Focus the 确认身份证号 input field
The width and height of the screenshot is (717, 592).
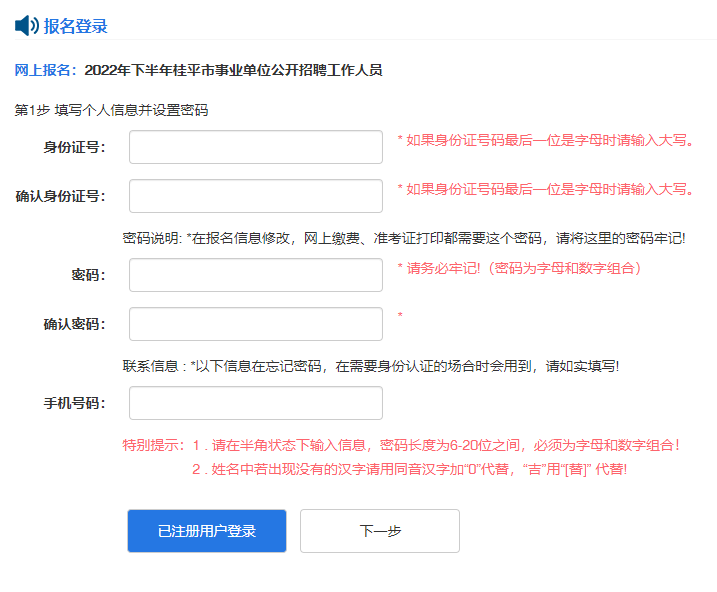[256, 196]
